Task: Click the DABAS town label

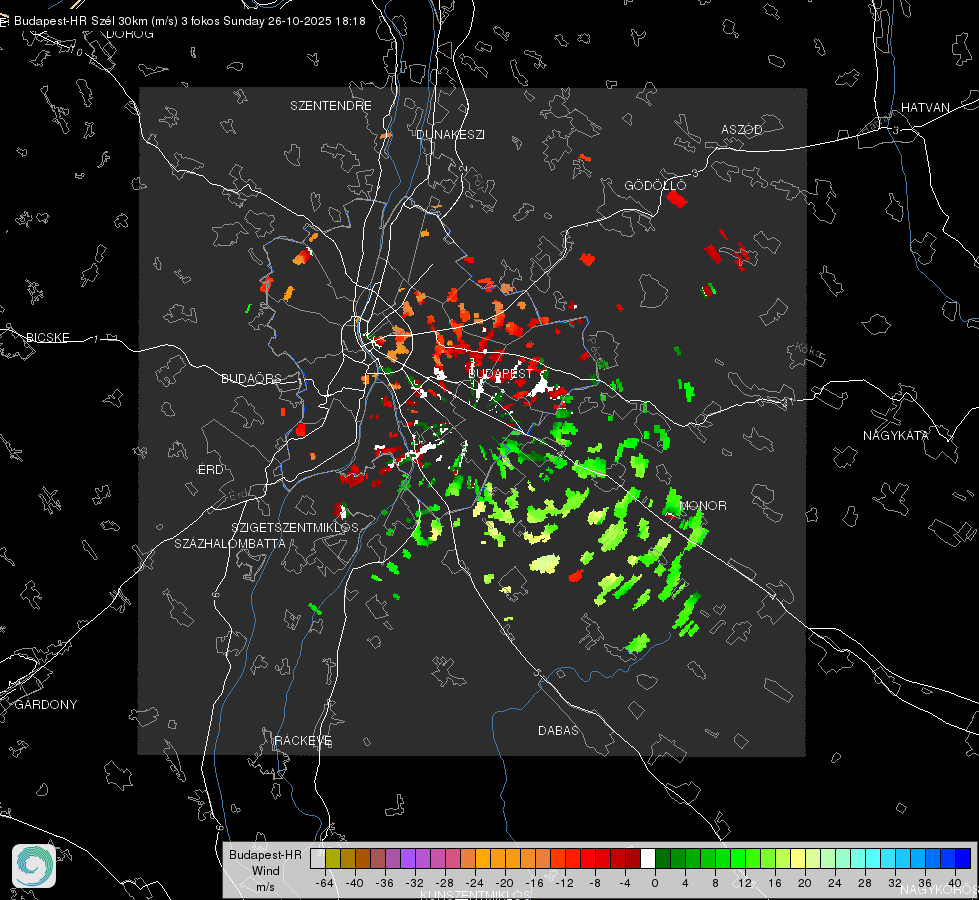Action: [x=558, y=730]
